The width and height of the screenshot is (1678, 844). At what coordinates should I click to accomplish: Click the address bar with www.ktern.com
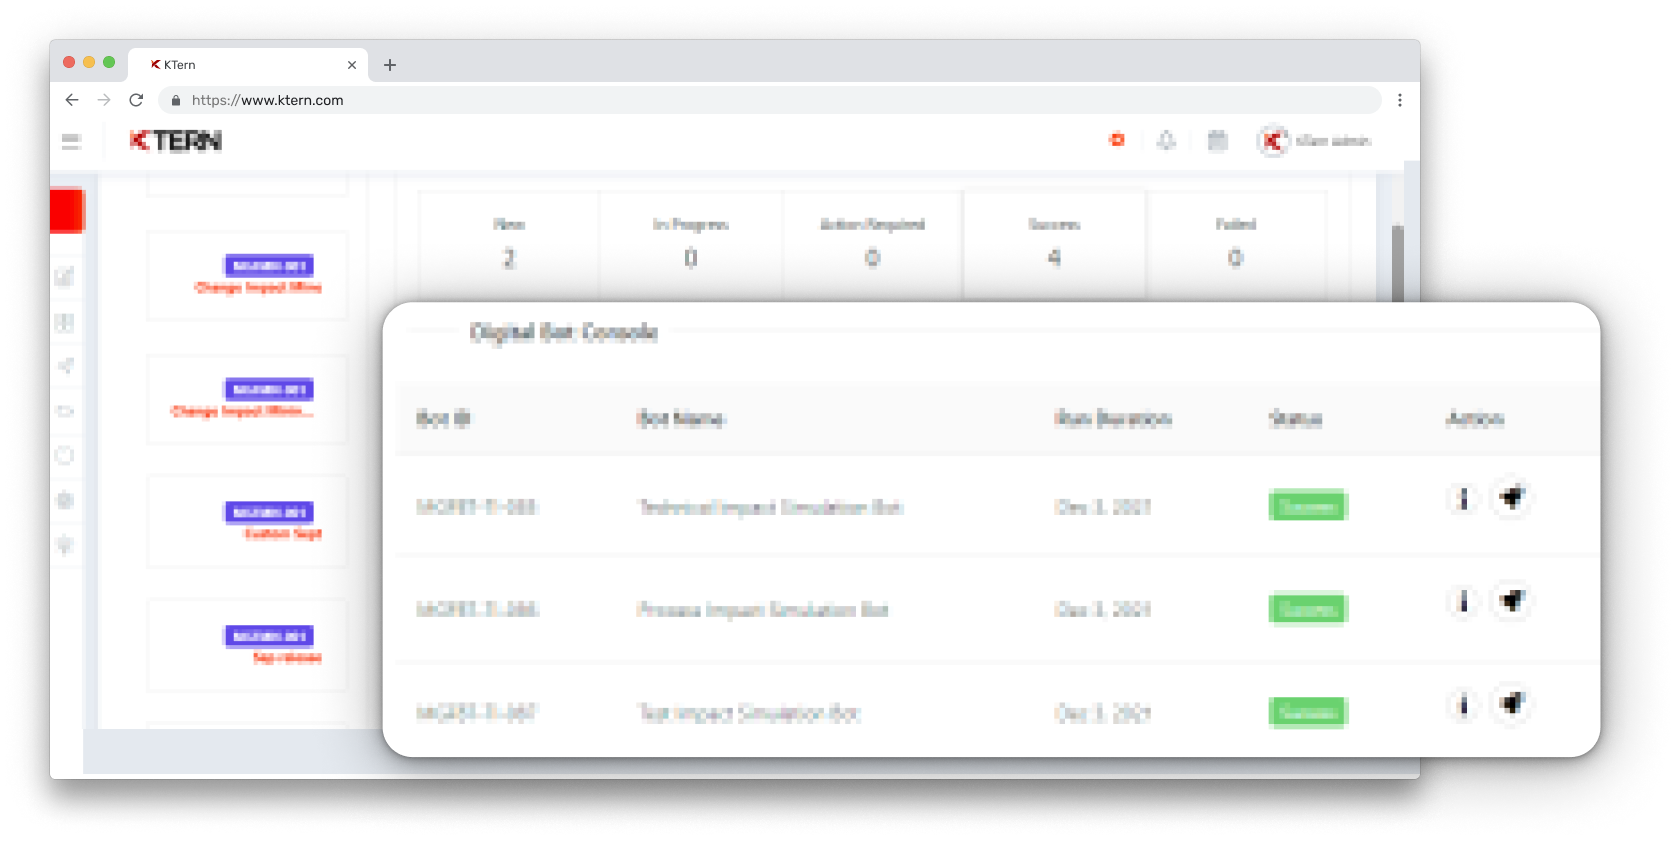[770, 100]
